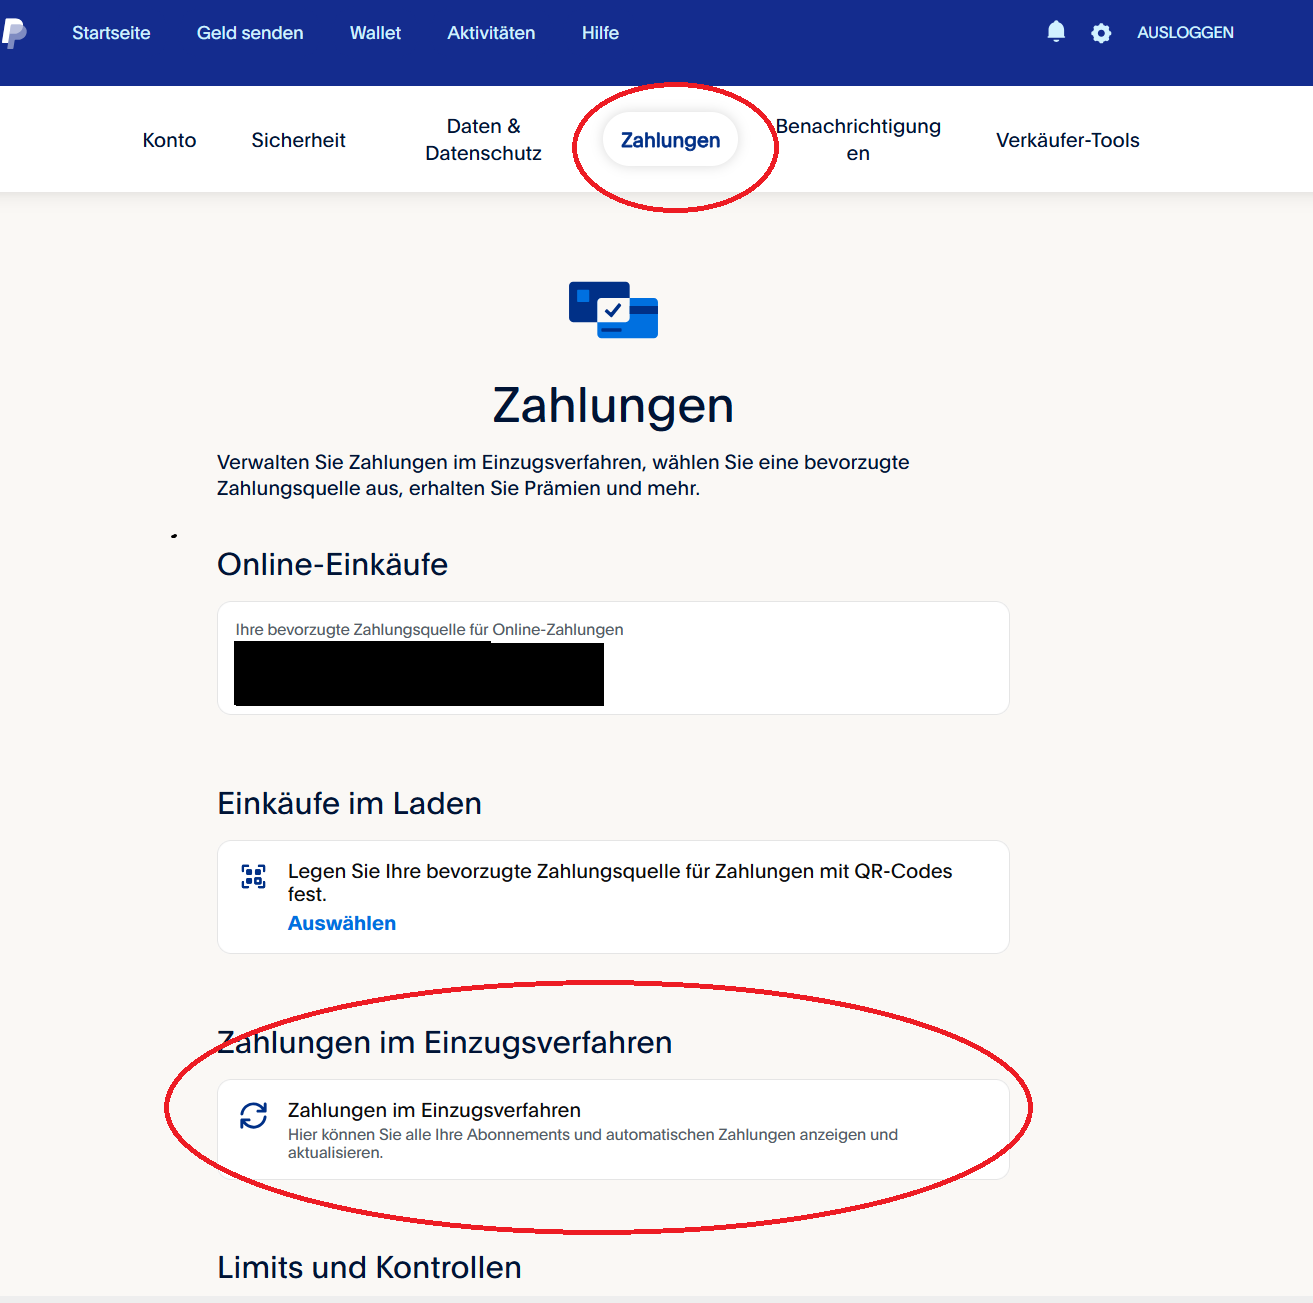The height and width of the screenshot is (1303, 1313).
Task: Go to Startseite in top navigation
Action: 111,33
